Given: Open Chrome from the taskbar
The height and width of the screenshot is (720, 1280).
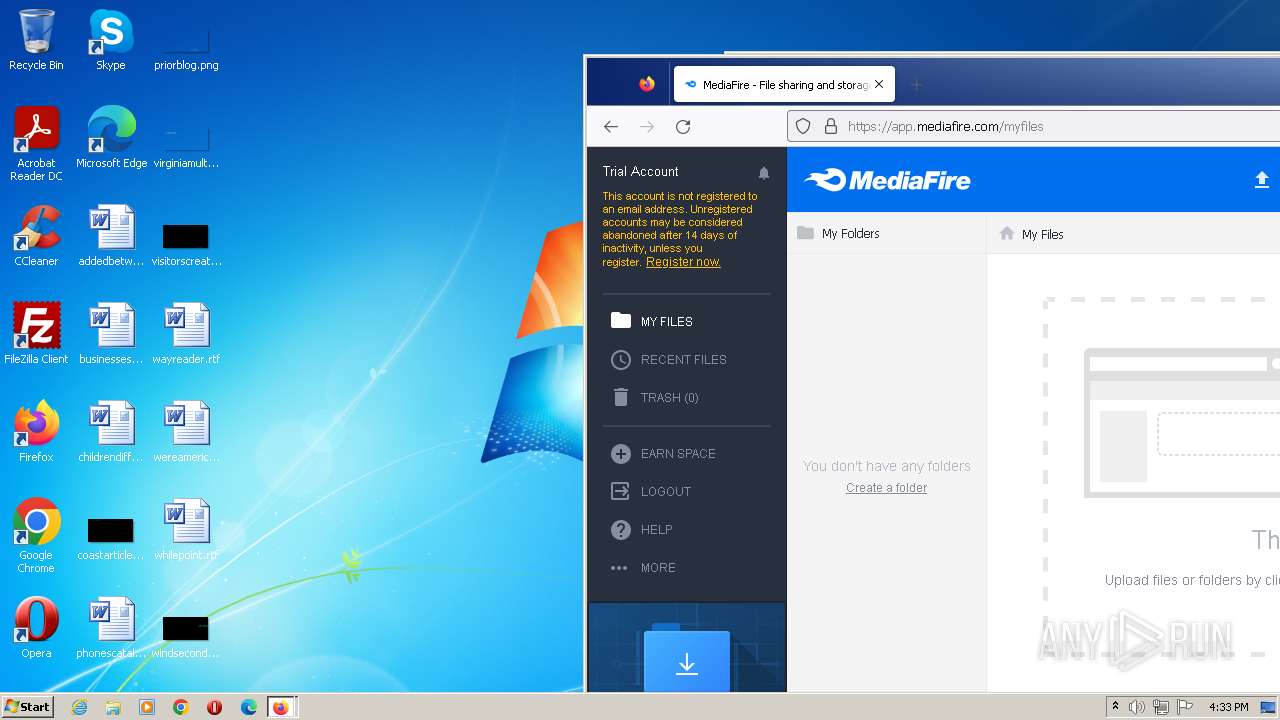Looking at the screenshot, I should (181, 707).
